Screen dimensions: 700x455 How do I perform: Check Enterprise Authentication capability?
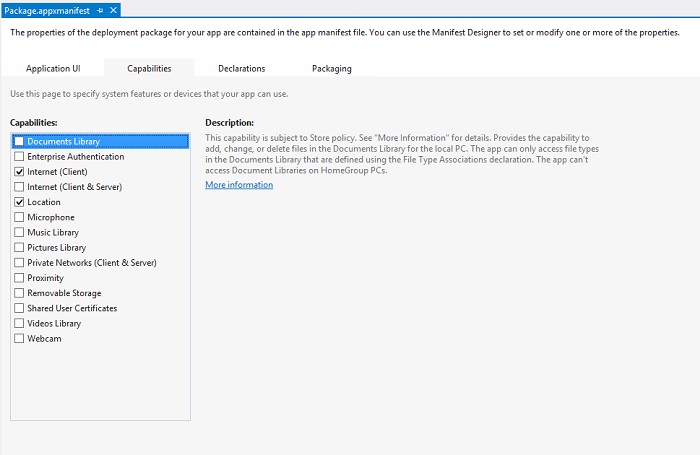pos(19,157)
